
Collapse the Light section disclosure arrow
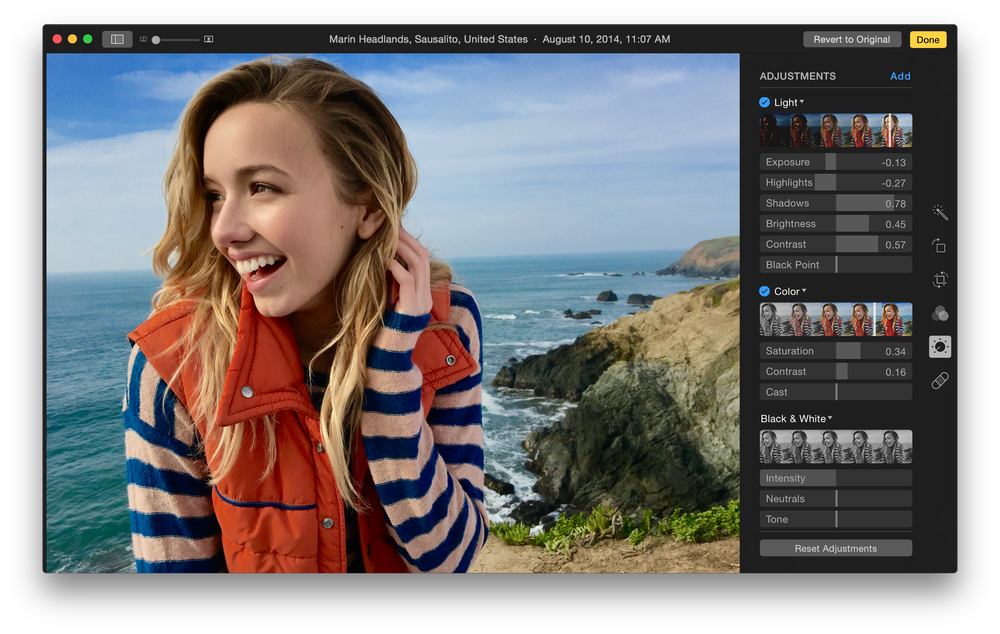(x=802, y=102)
